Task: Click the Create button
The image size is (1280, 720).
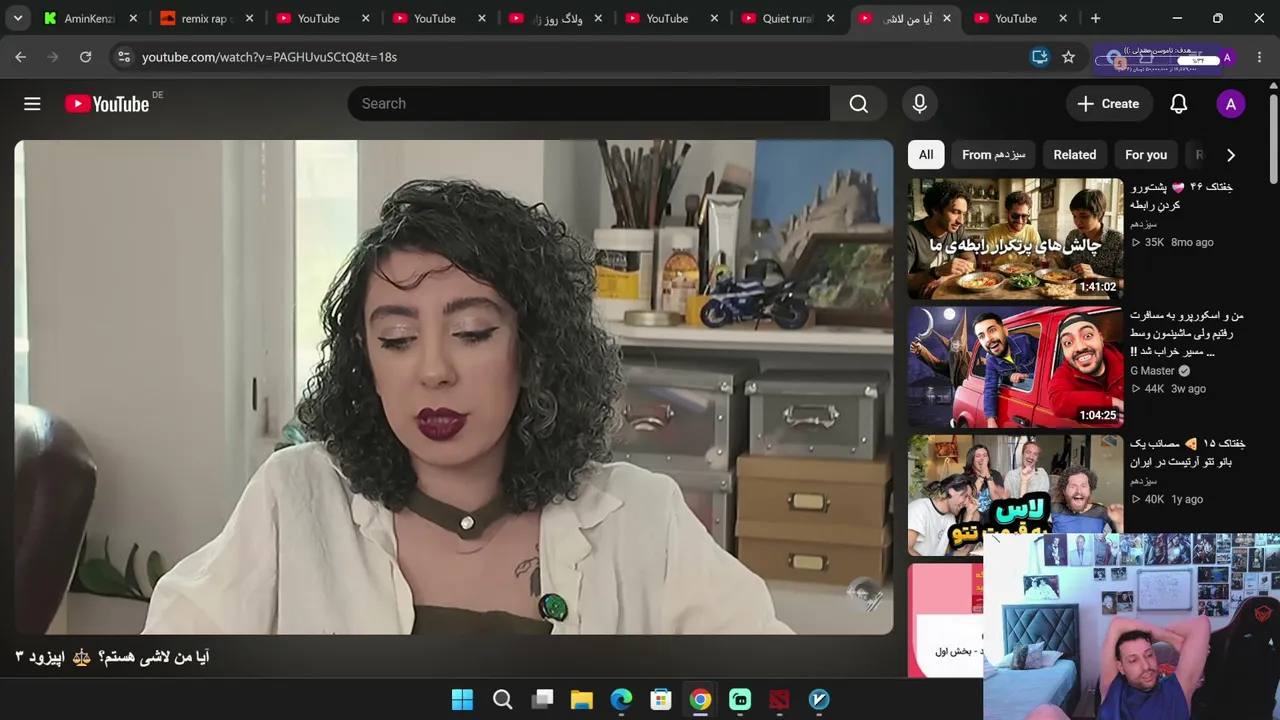Action: pyautogui.click(x=1109, y=104)
